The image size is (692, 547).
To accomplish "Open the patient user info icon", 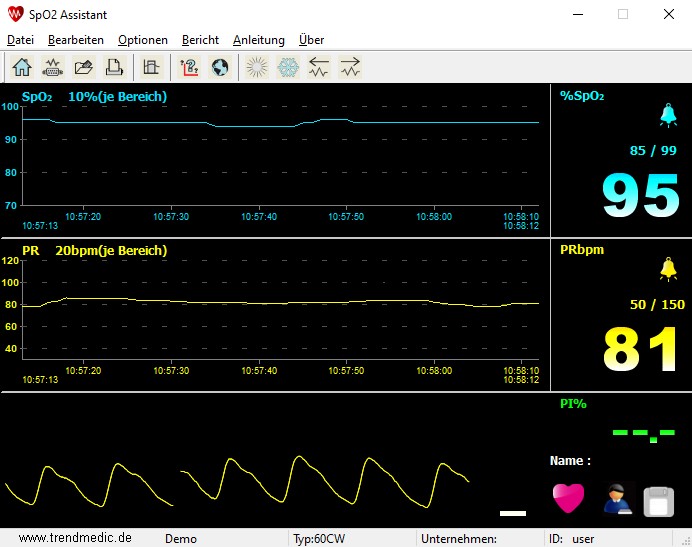I will click(x=617, y=499).
